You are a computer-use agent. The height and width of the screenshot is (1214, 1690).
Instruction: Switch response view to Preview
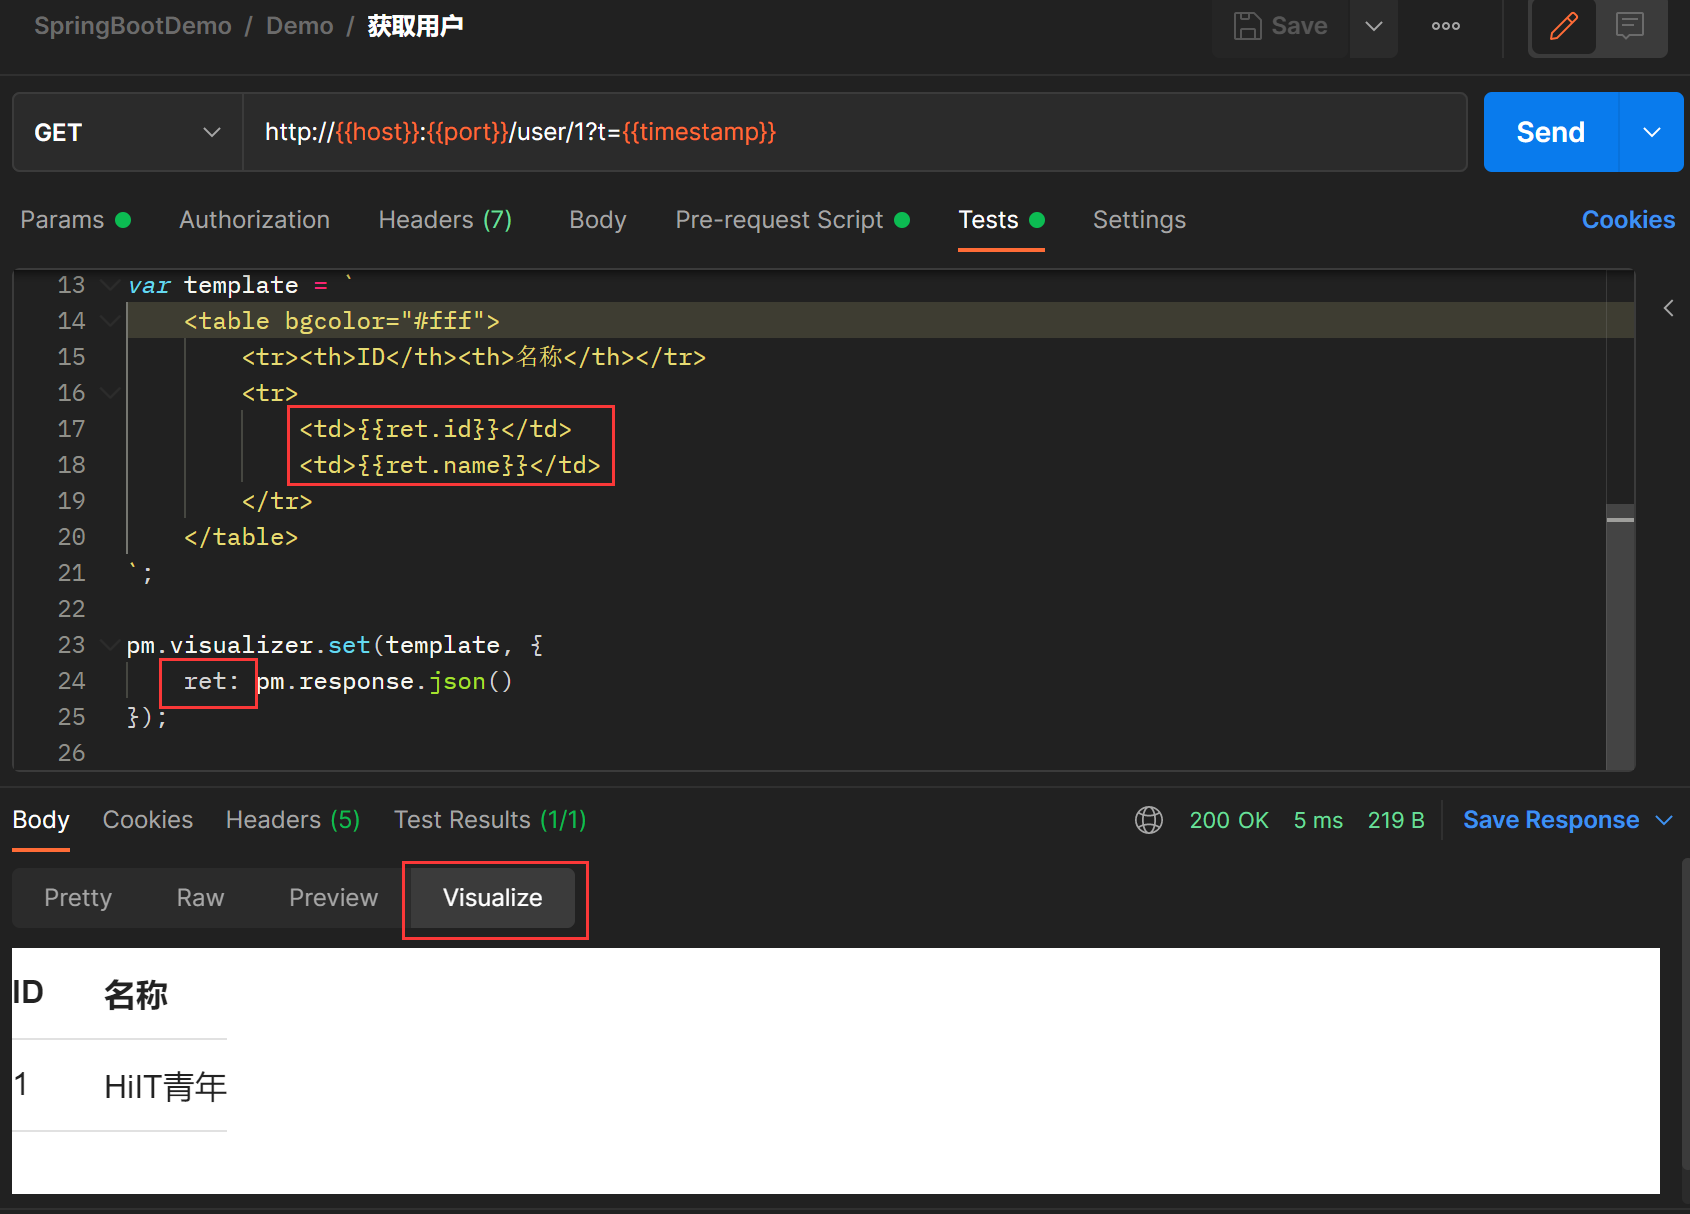click(x=333, y=898)
